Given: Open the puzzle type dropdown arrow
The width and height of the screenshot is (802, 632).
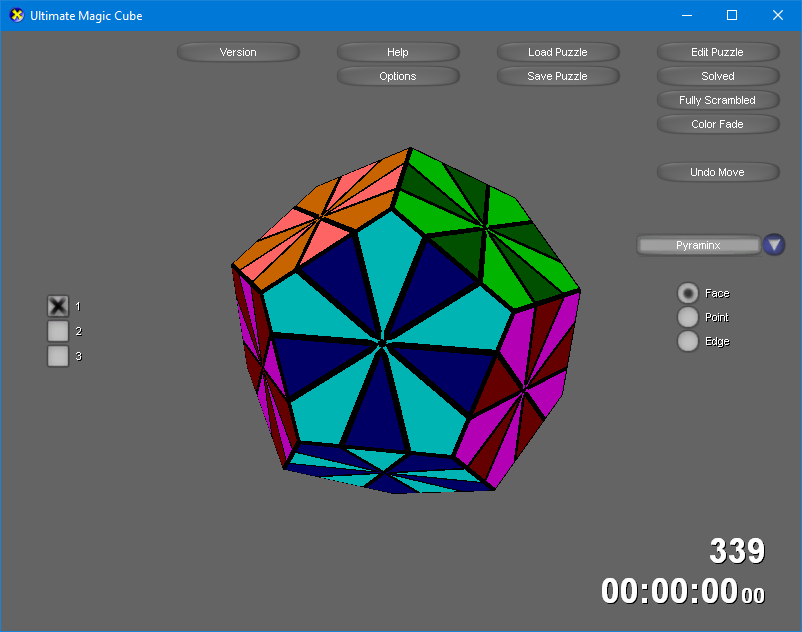Looking at the screenshot, I should click(x=773, y=244).
